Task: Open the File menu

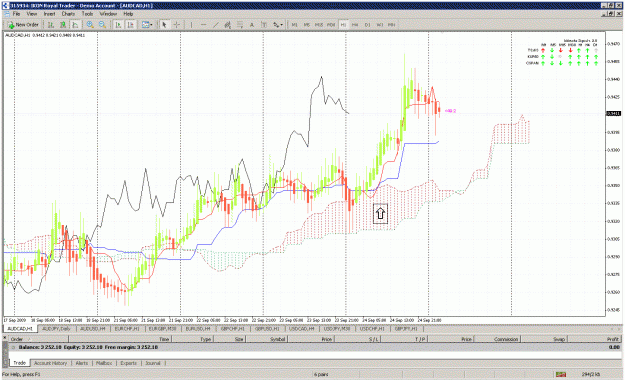Action: (x=16, y=14)
